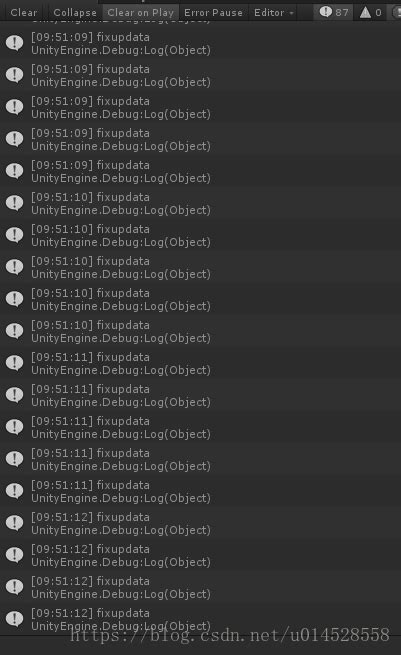Select the third 09:51:10 fixupdata log entry
This screenshot has height=655, width=401.
pos(200,267)
